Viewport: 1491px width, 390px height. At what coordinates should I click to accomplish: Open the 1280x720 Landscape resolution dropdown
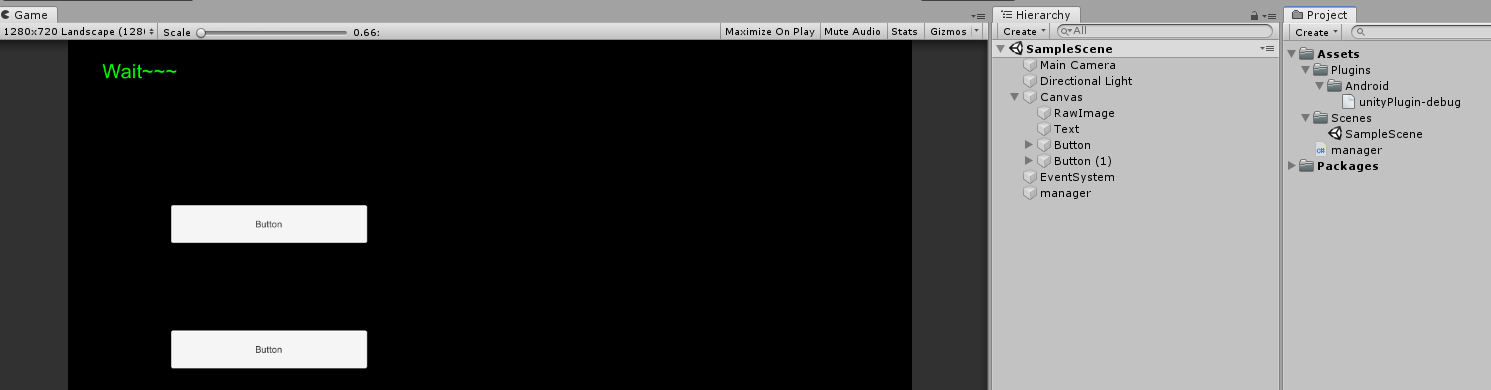[x=79, y=32]
